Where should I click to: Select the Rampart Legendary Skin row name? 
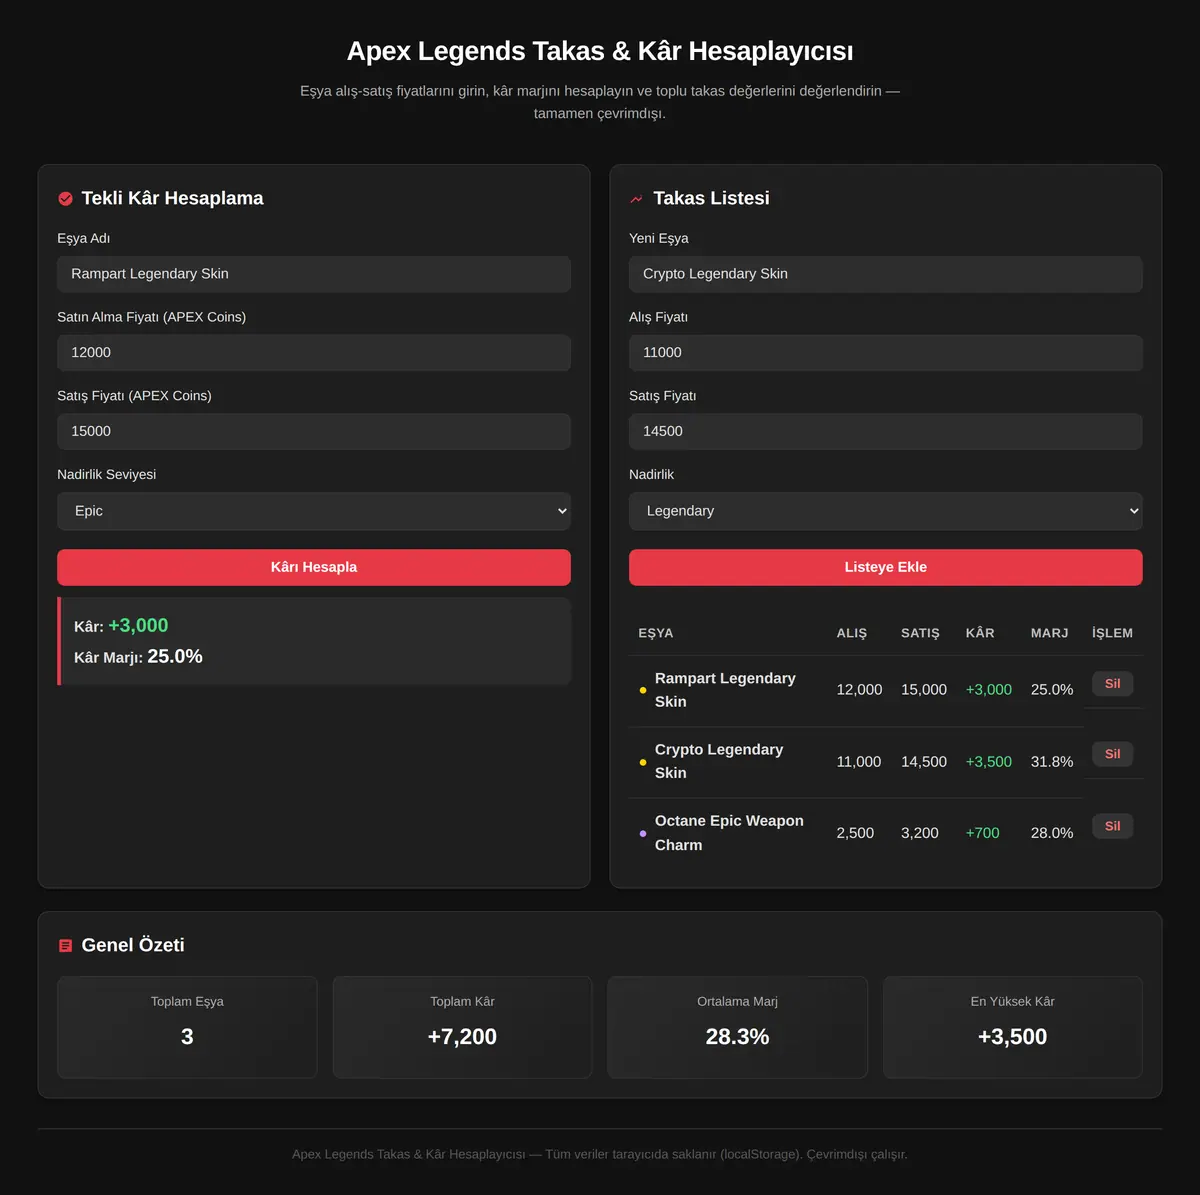tap(725, 690)
